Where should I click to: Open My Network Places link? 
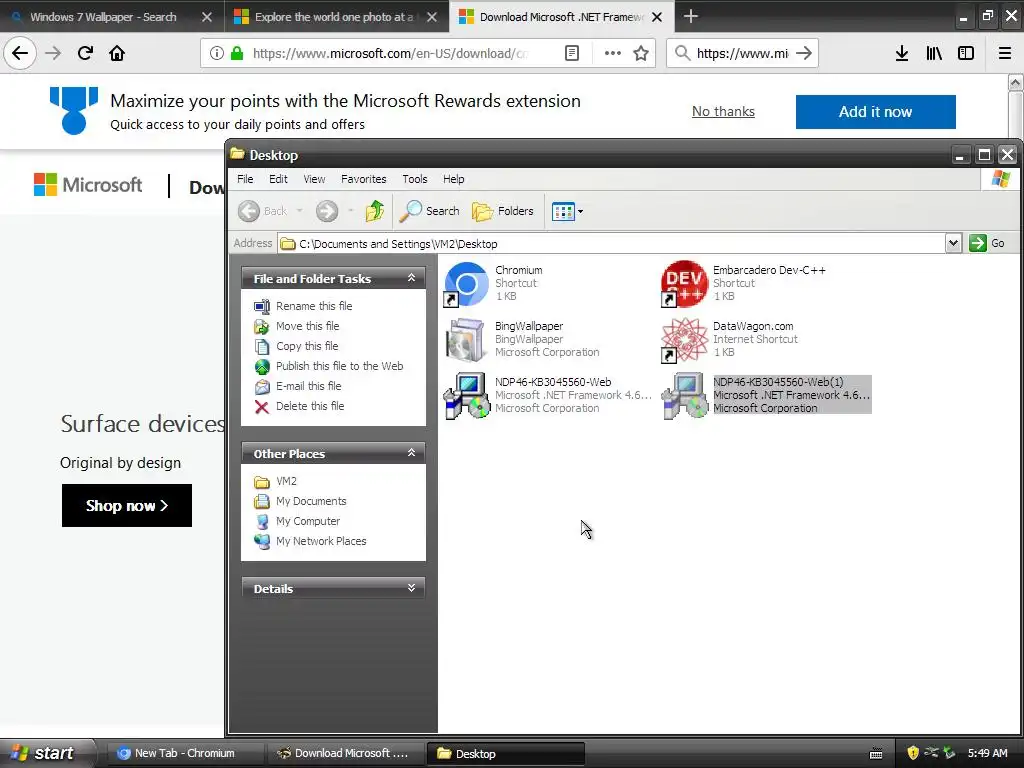coord(321,541)
